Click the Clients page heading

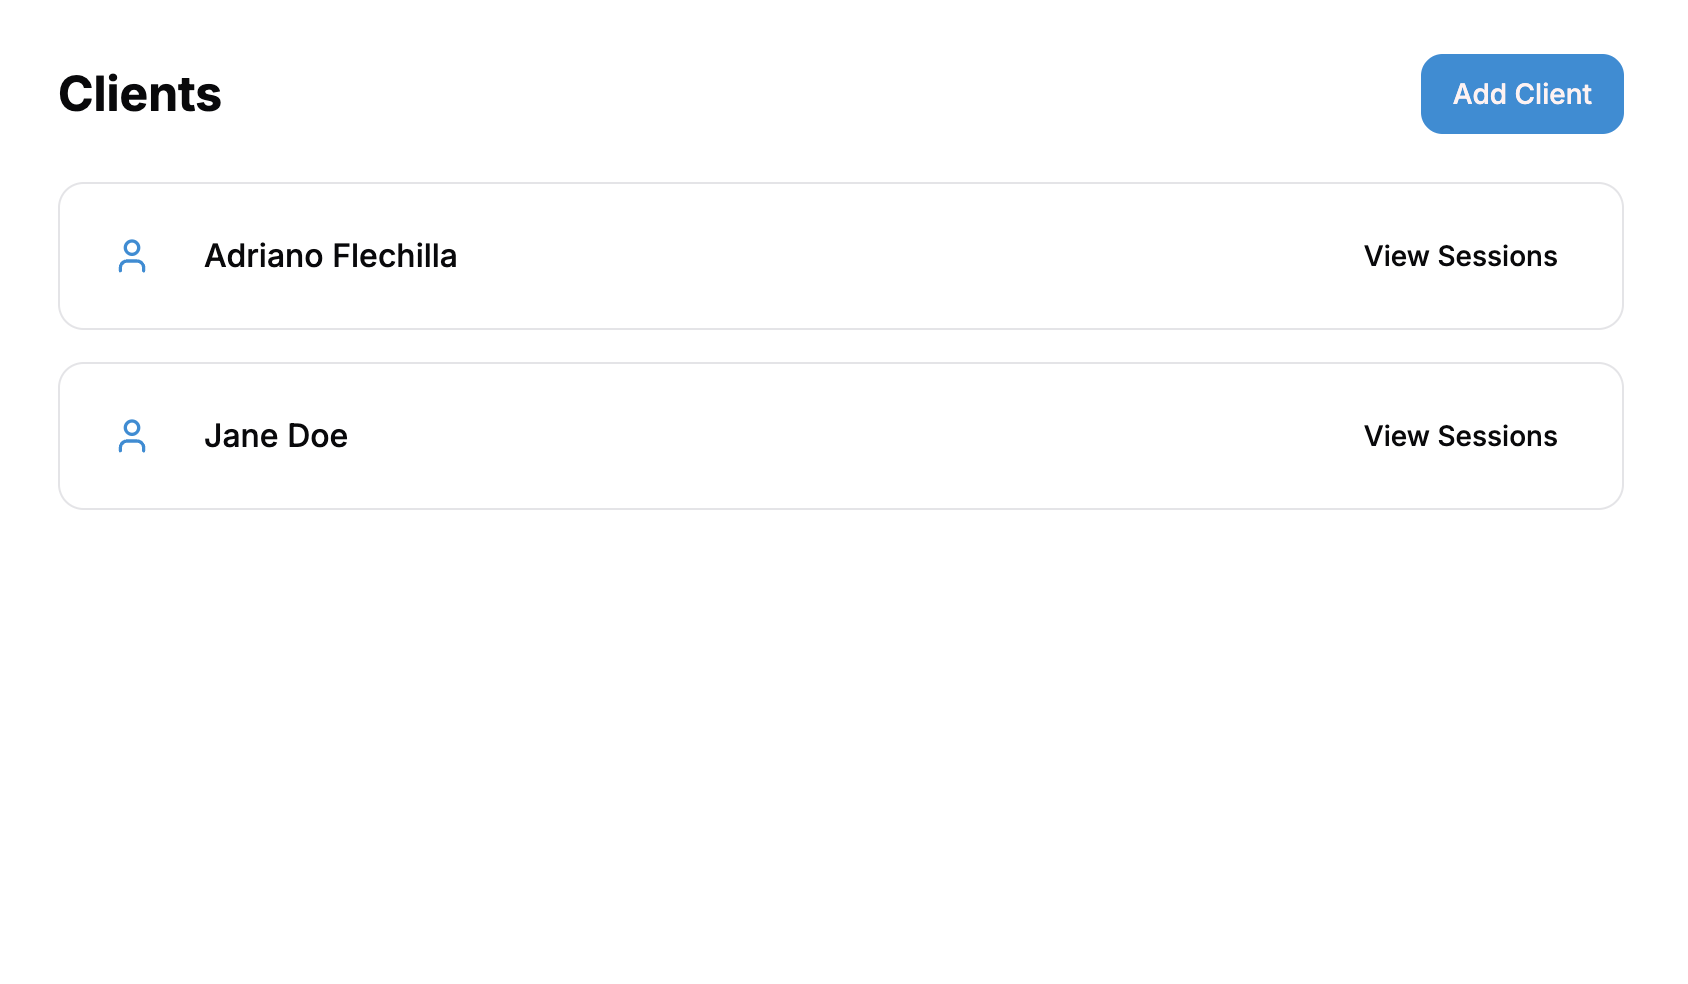[x=140, y=94]
